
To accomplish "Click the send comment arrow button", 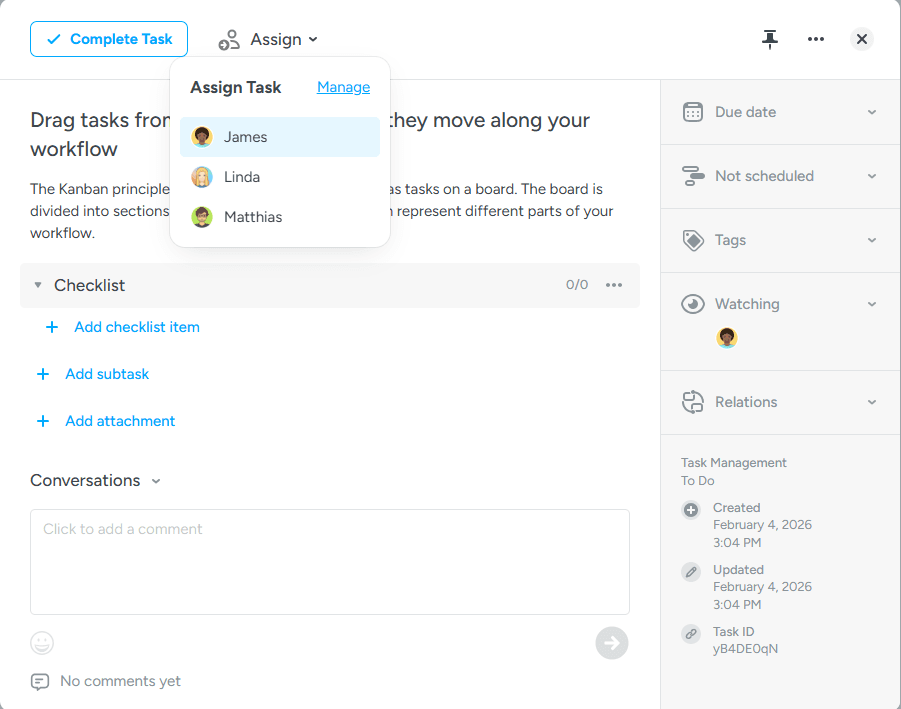I will click(x=612, y=643).
